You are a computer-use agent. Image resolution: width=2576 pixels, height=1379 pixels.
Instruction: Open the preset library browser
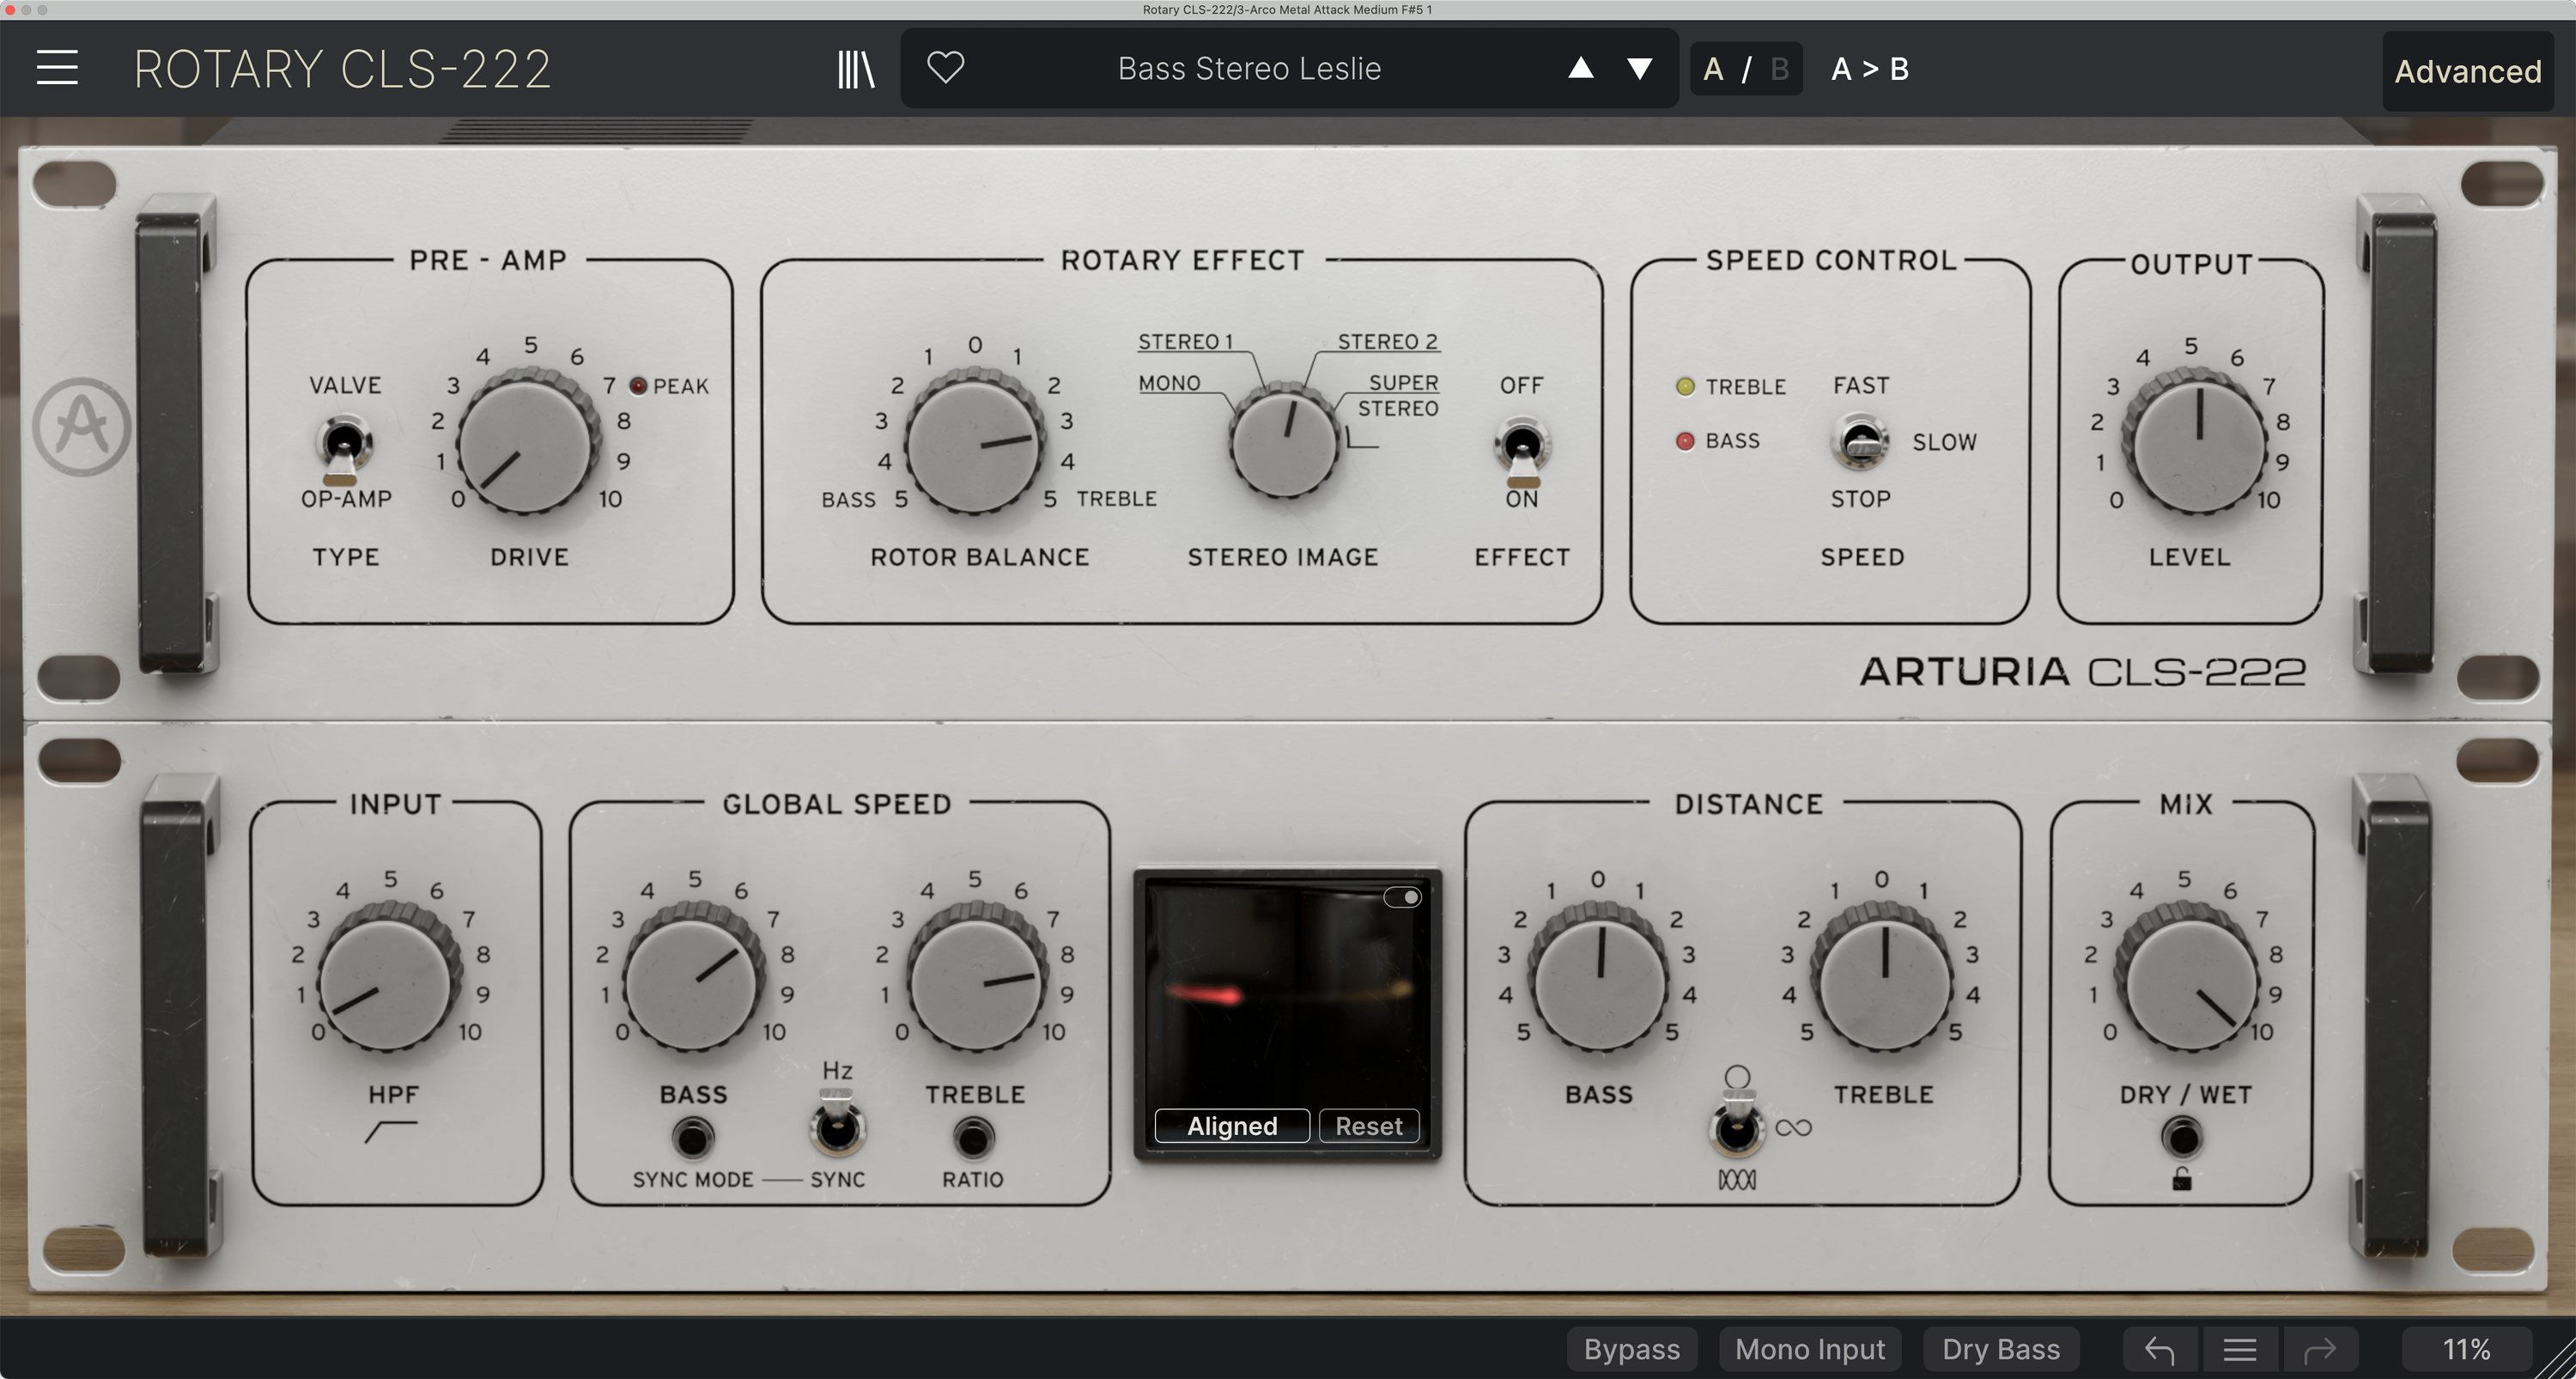855,68
